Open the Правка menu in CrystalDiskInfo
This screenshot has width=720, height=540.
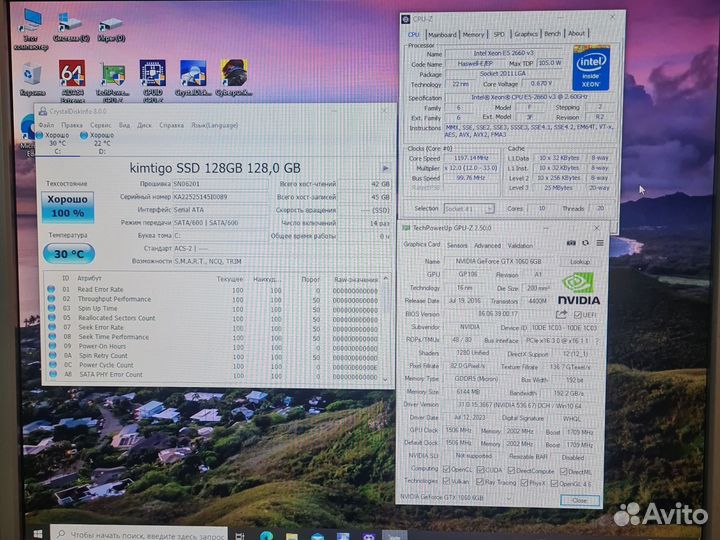(x=72, y=125)
